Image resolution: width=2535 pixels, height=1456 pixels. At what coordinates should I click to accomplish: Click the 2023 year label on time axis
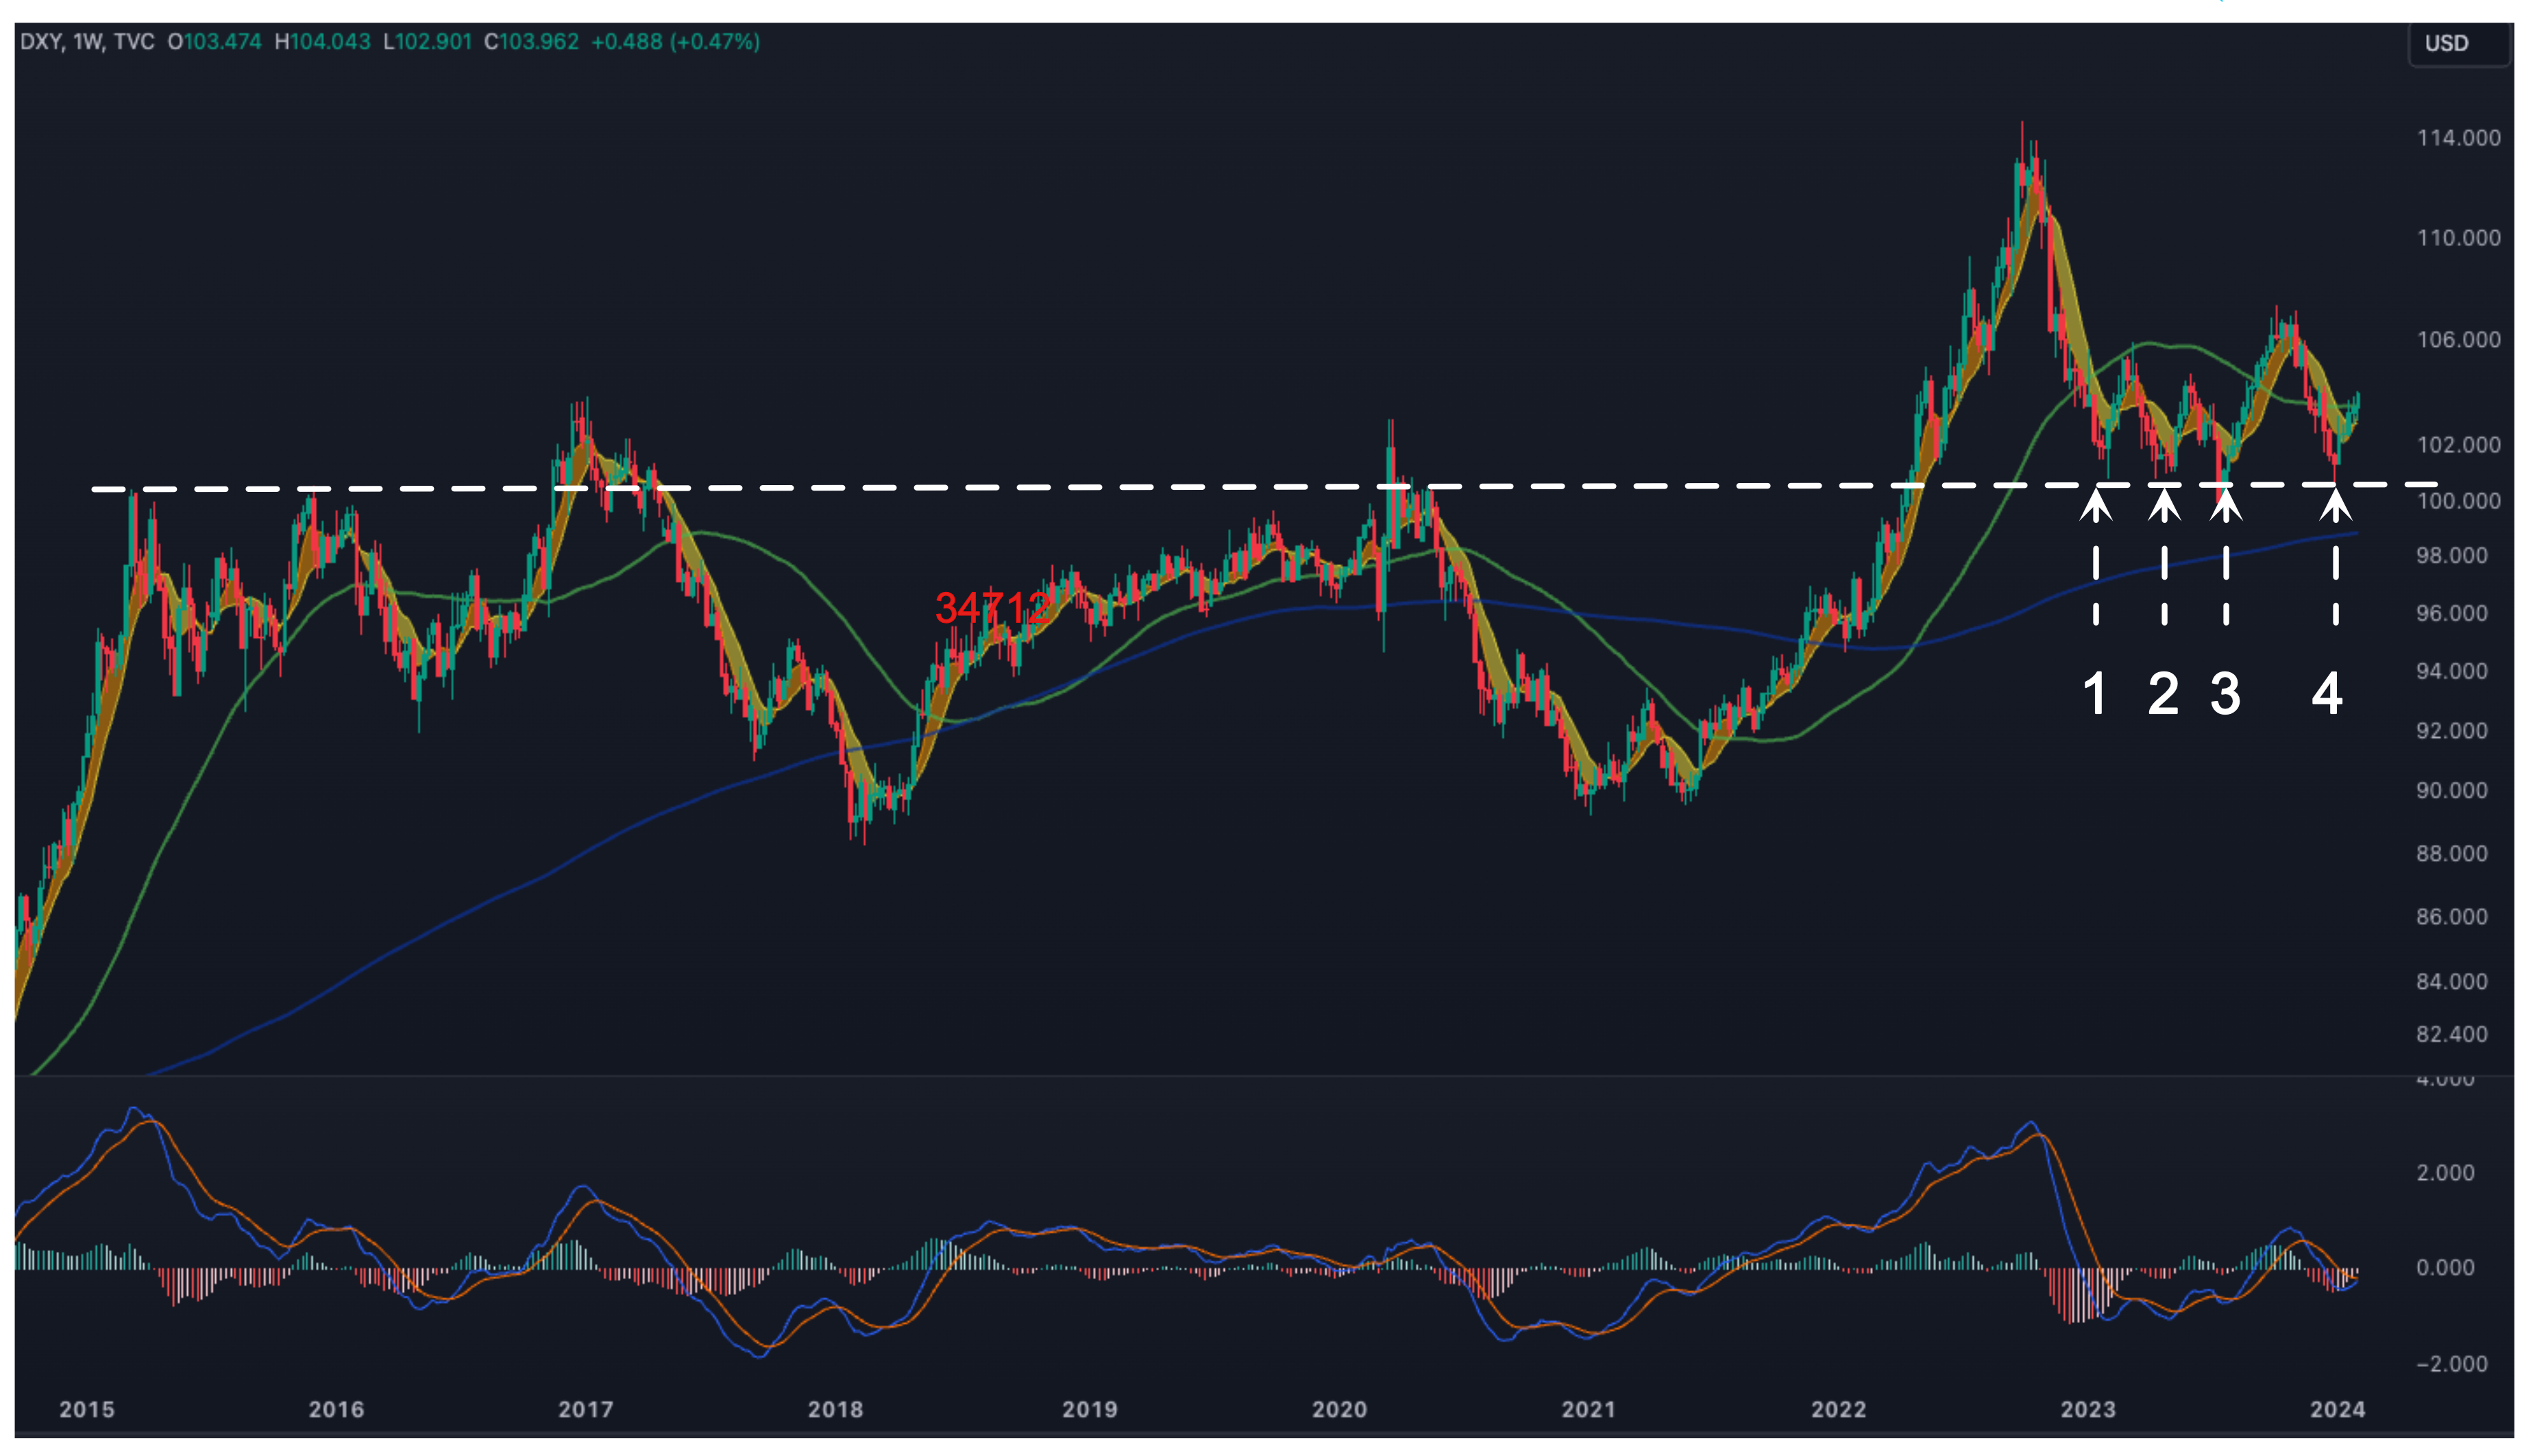pyautogui.click(x=2088, y=1409)
